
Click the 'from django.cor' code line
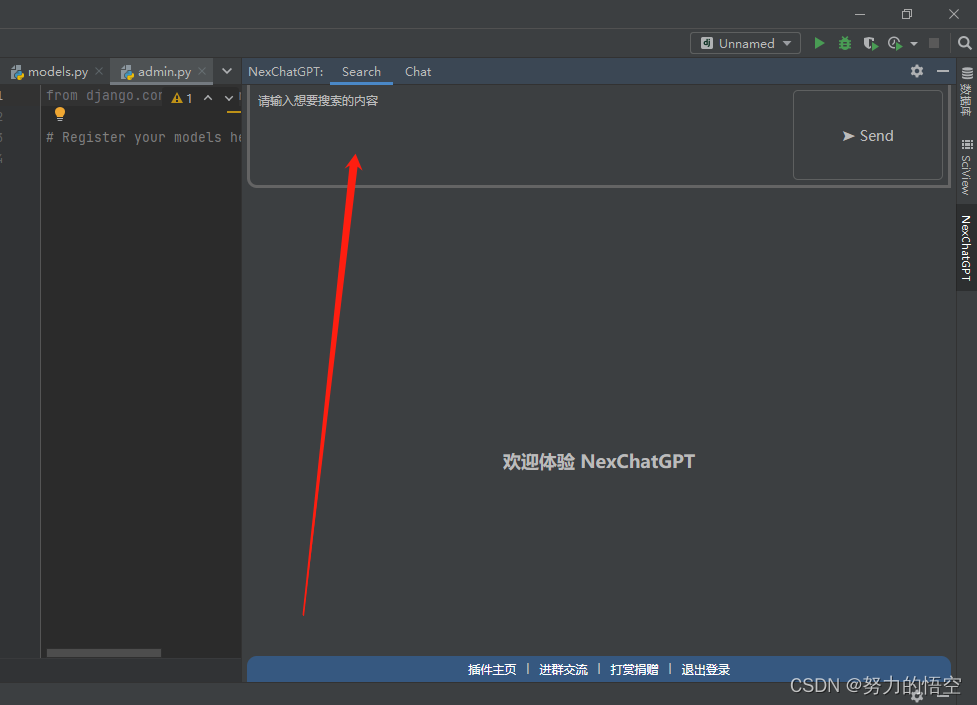pyautogui.click(x=104, y=95)
